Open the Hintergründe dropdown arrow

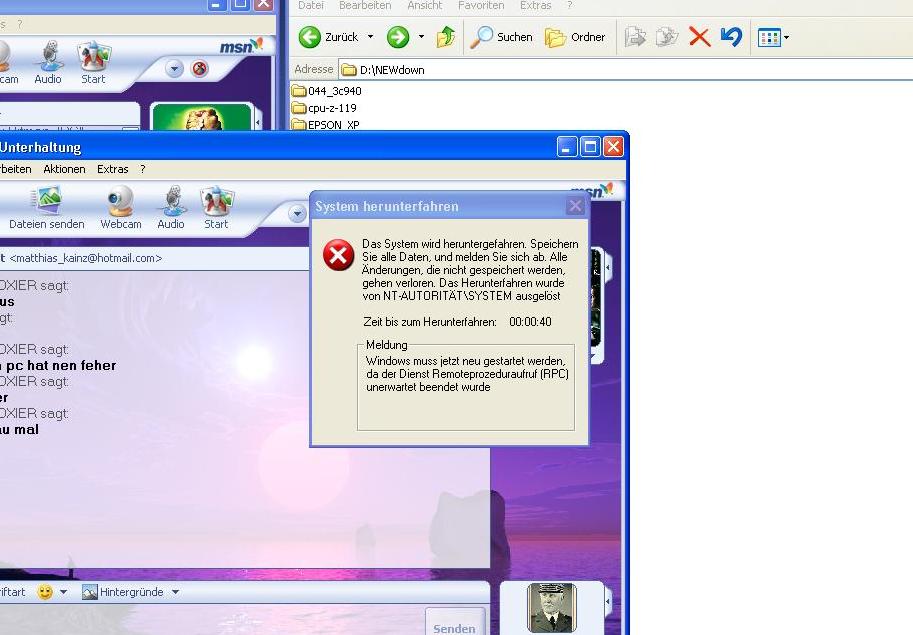175,592
